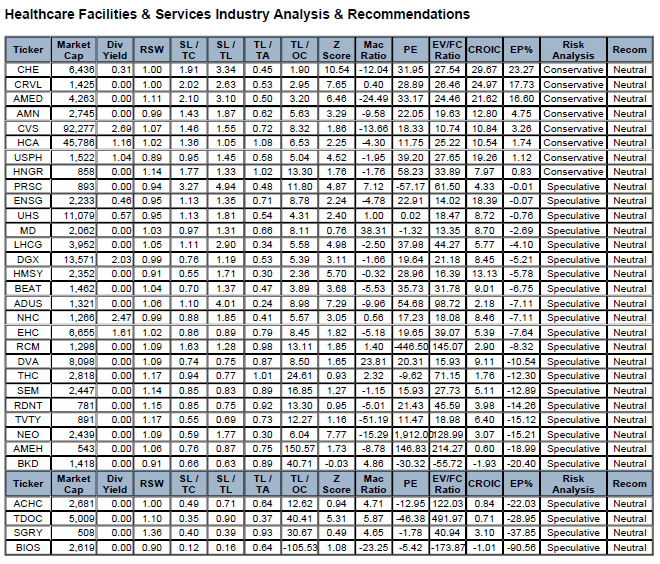Viewport: 660px width, 564px height.
Task: Click the EHC ticker cell
Action: pyautogui.click(x=28, y=333)
